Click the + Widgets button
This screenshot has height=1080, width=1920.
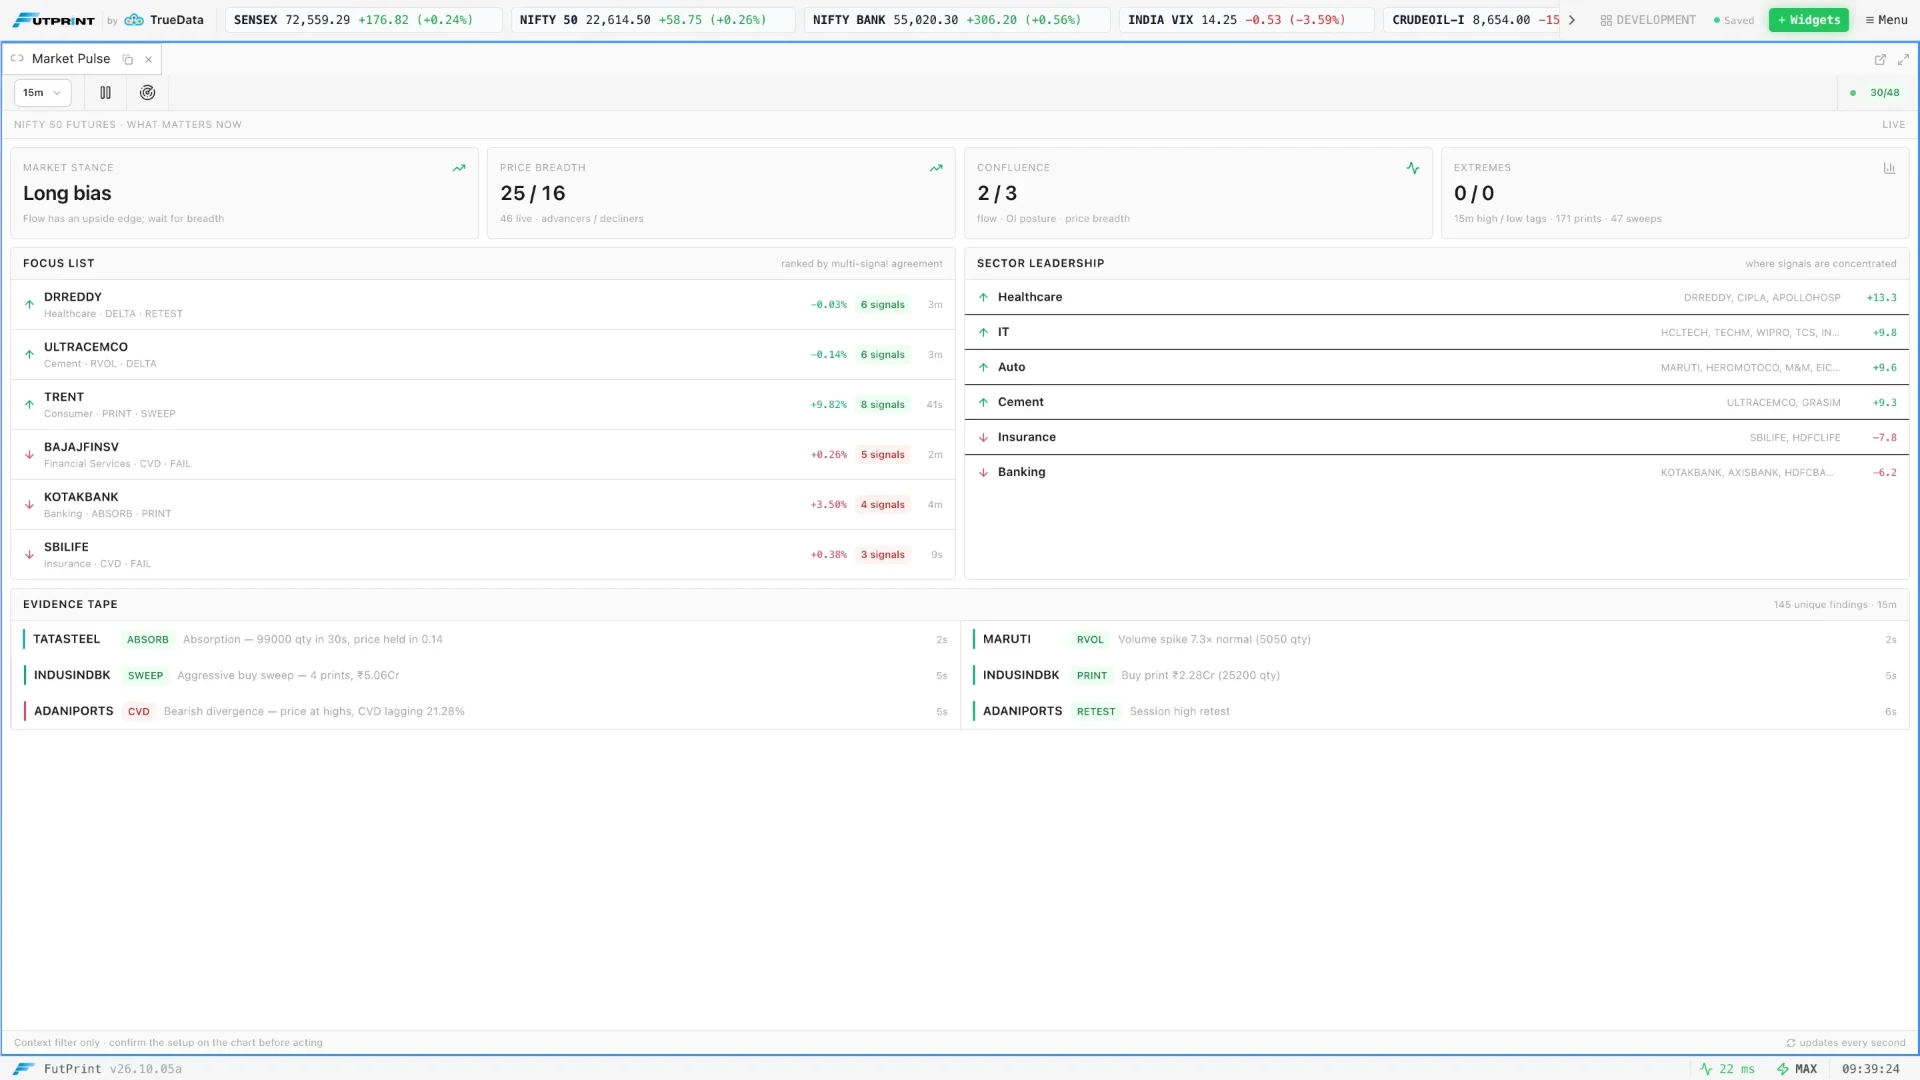coord(1808,20)
